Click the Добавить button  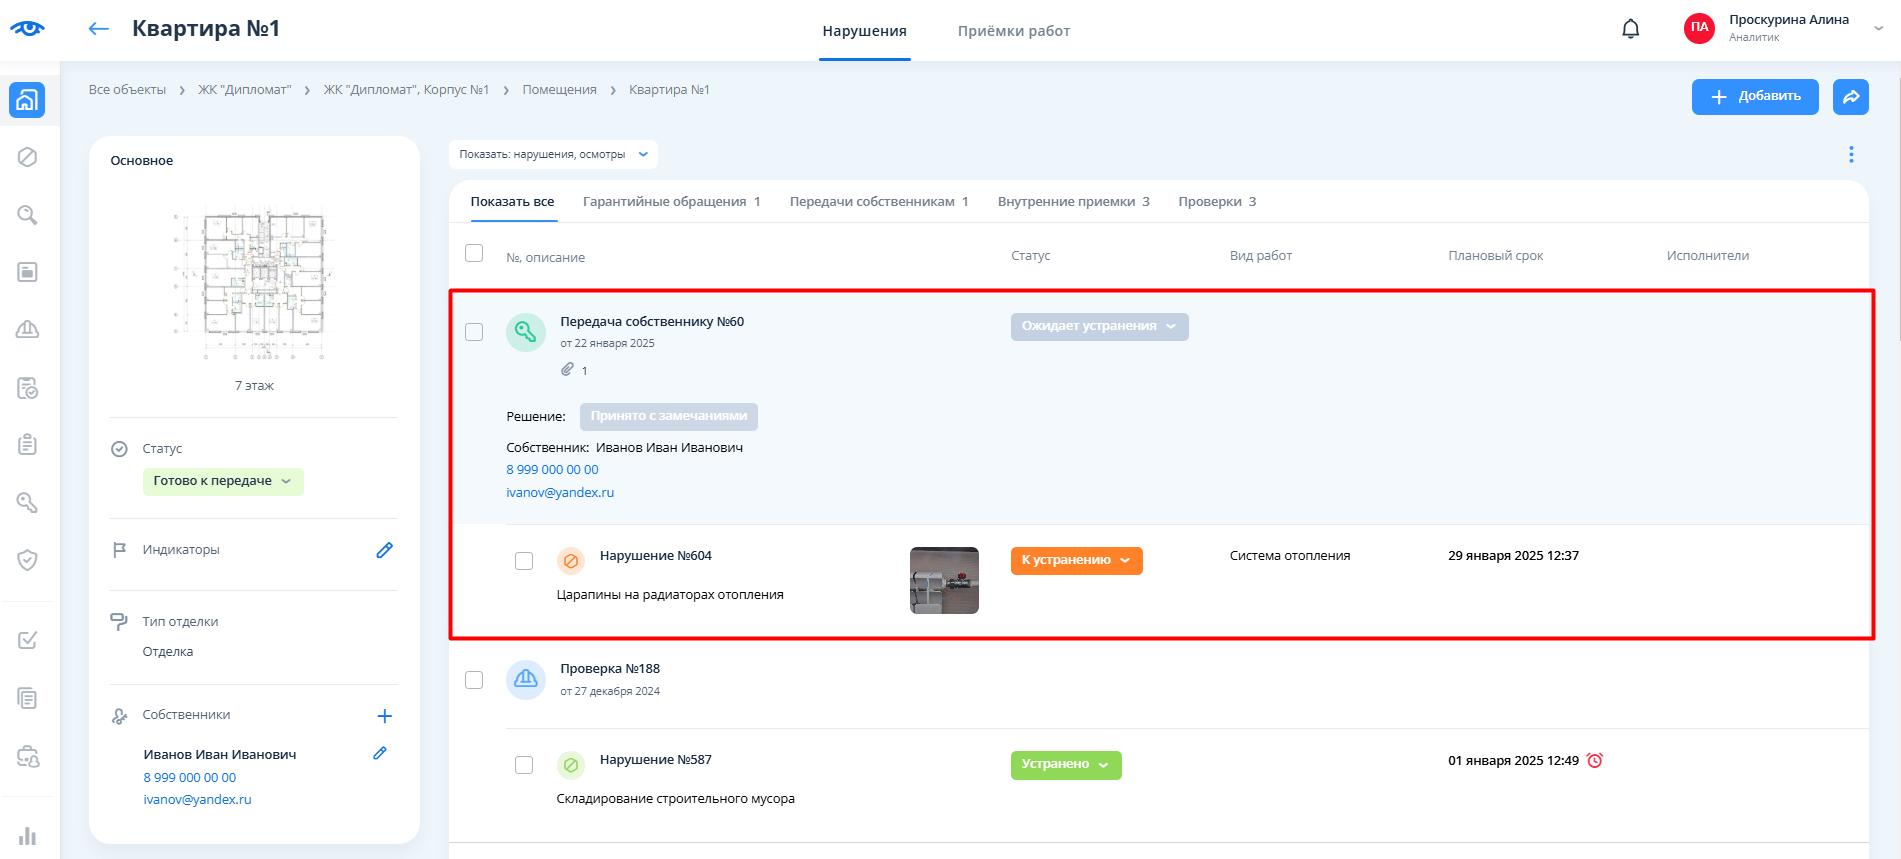click(x=1754, y=97)
